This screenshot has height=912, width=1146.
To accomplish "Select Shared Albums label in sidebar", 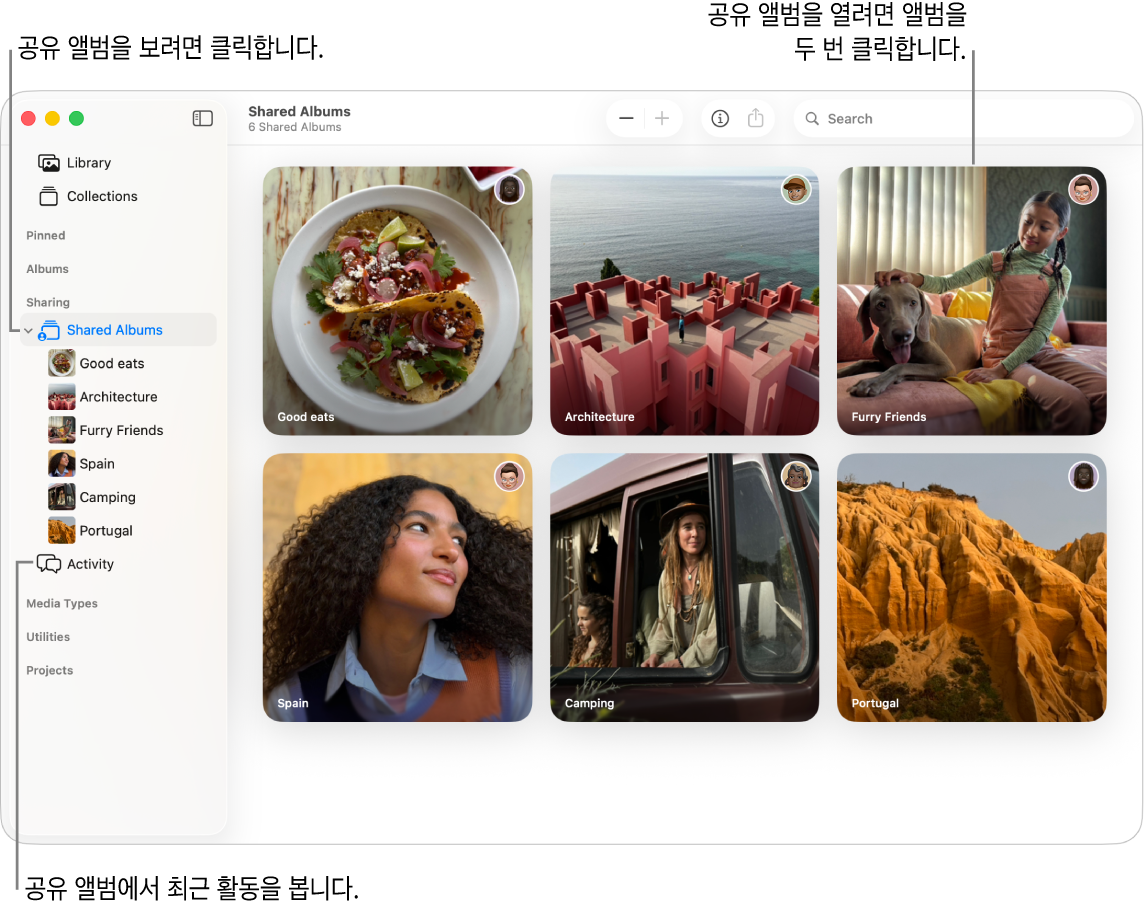I will 115,330.
